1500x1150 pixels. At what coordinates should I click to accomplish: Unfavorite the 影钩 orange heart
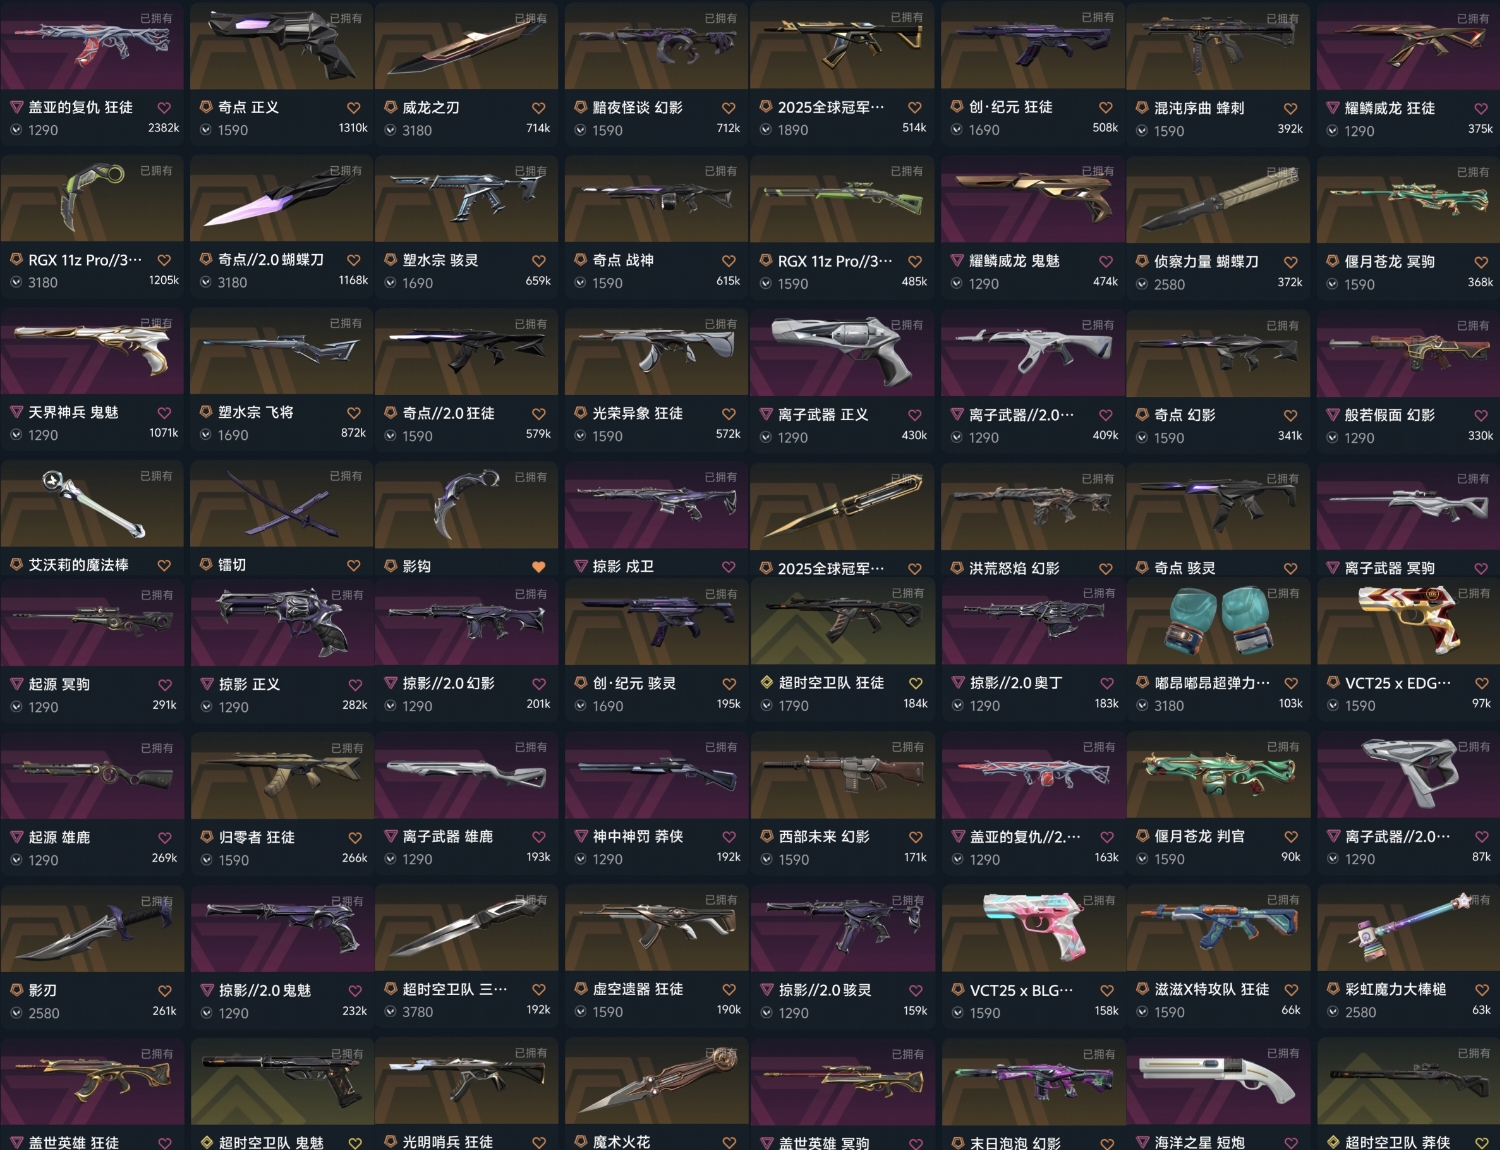pyautogui.click(x=538, y=567)
